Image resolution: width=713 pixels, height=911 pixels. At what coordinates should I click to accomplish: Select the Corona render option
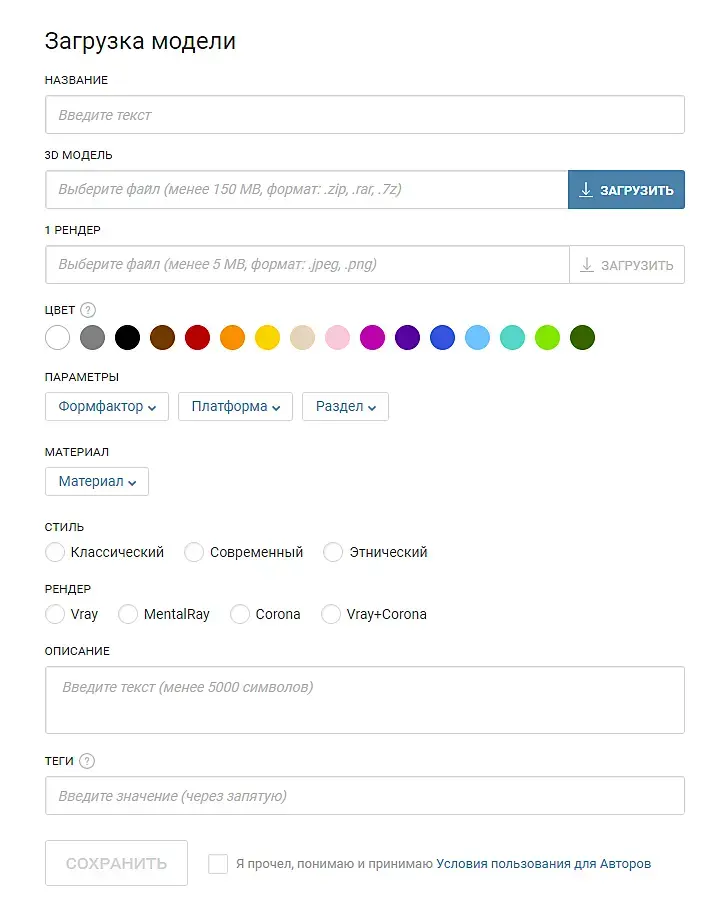coord(240,614)
